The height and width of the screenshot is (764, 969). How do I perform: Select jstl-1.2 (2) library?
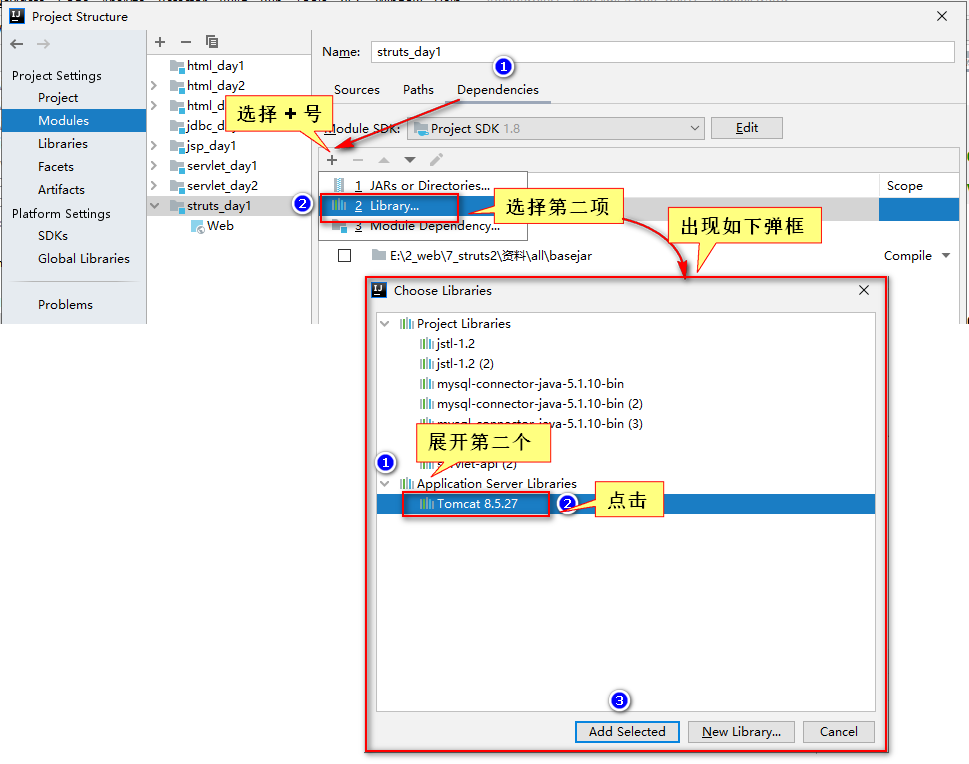[465, 363]
